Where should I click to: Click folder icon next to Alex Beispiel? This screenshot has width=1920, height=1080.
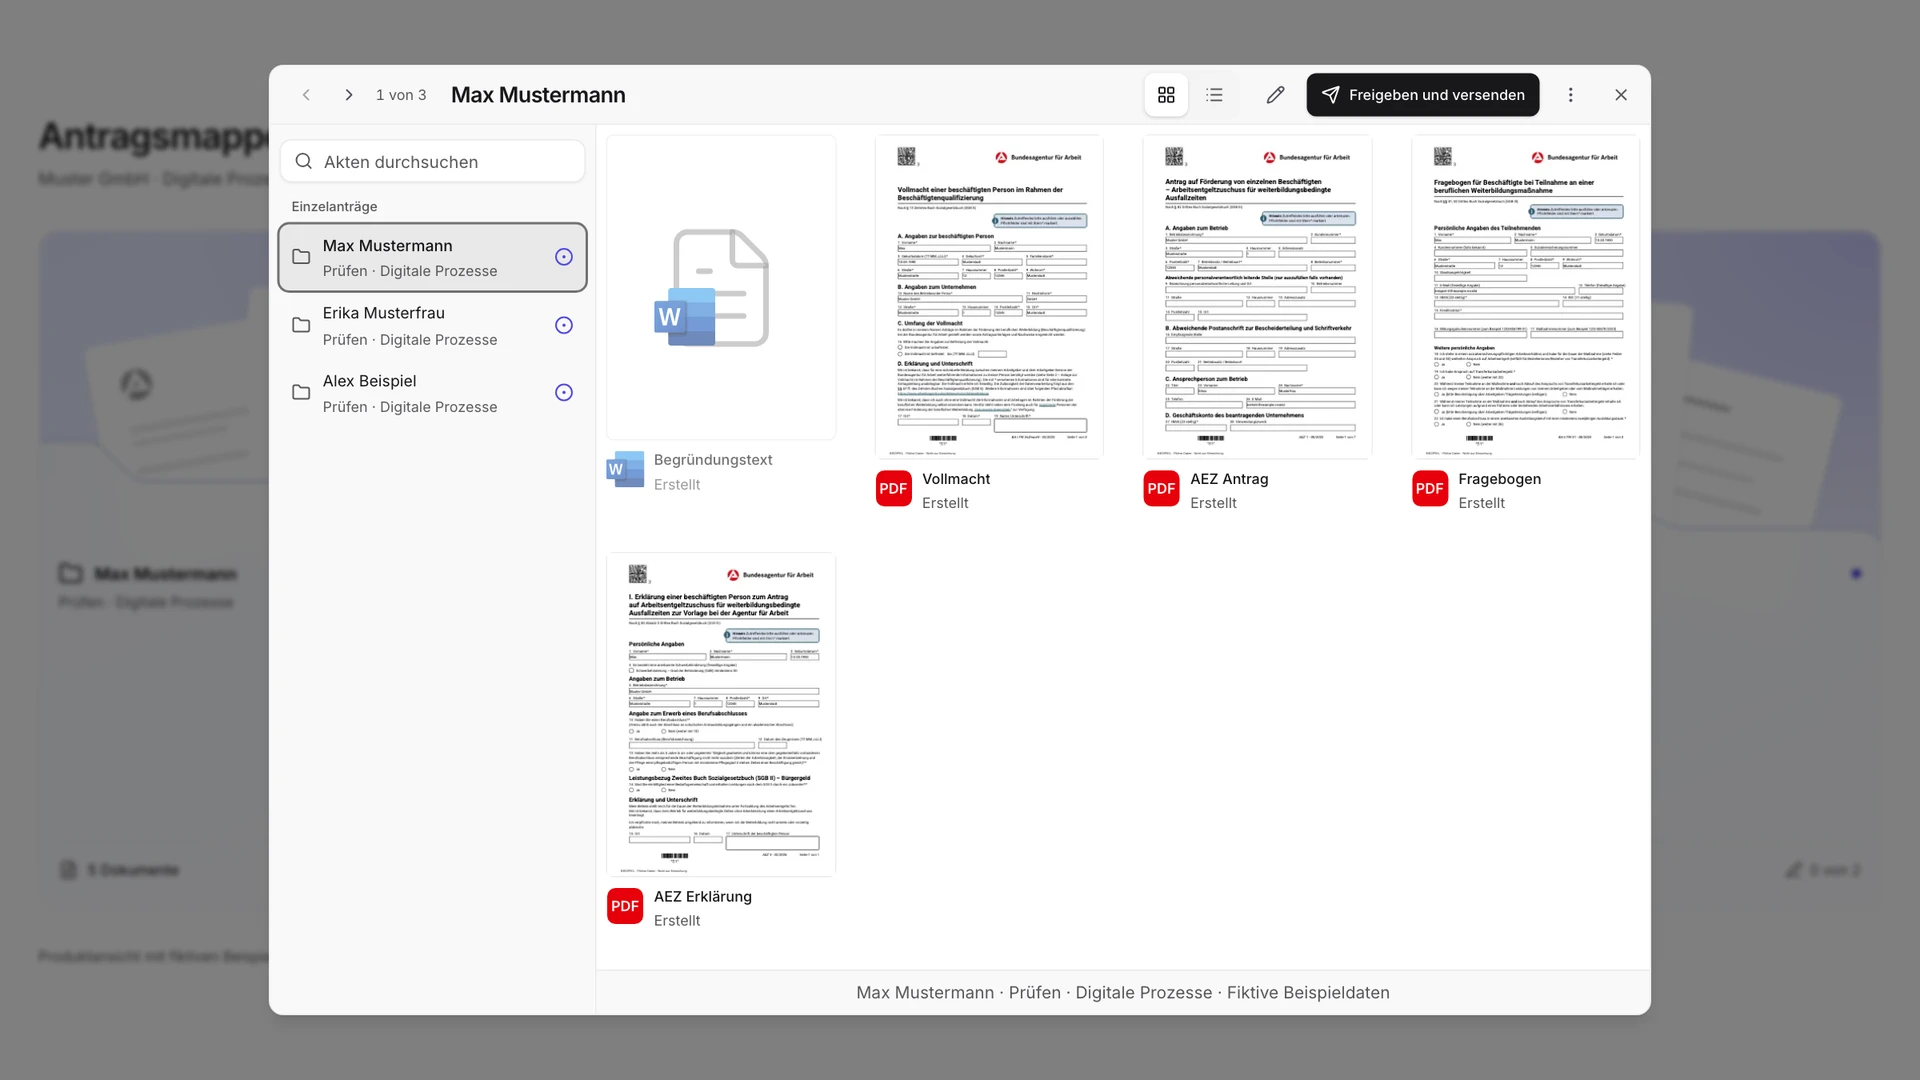pyautogui.click(x=300, y=392)
